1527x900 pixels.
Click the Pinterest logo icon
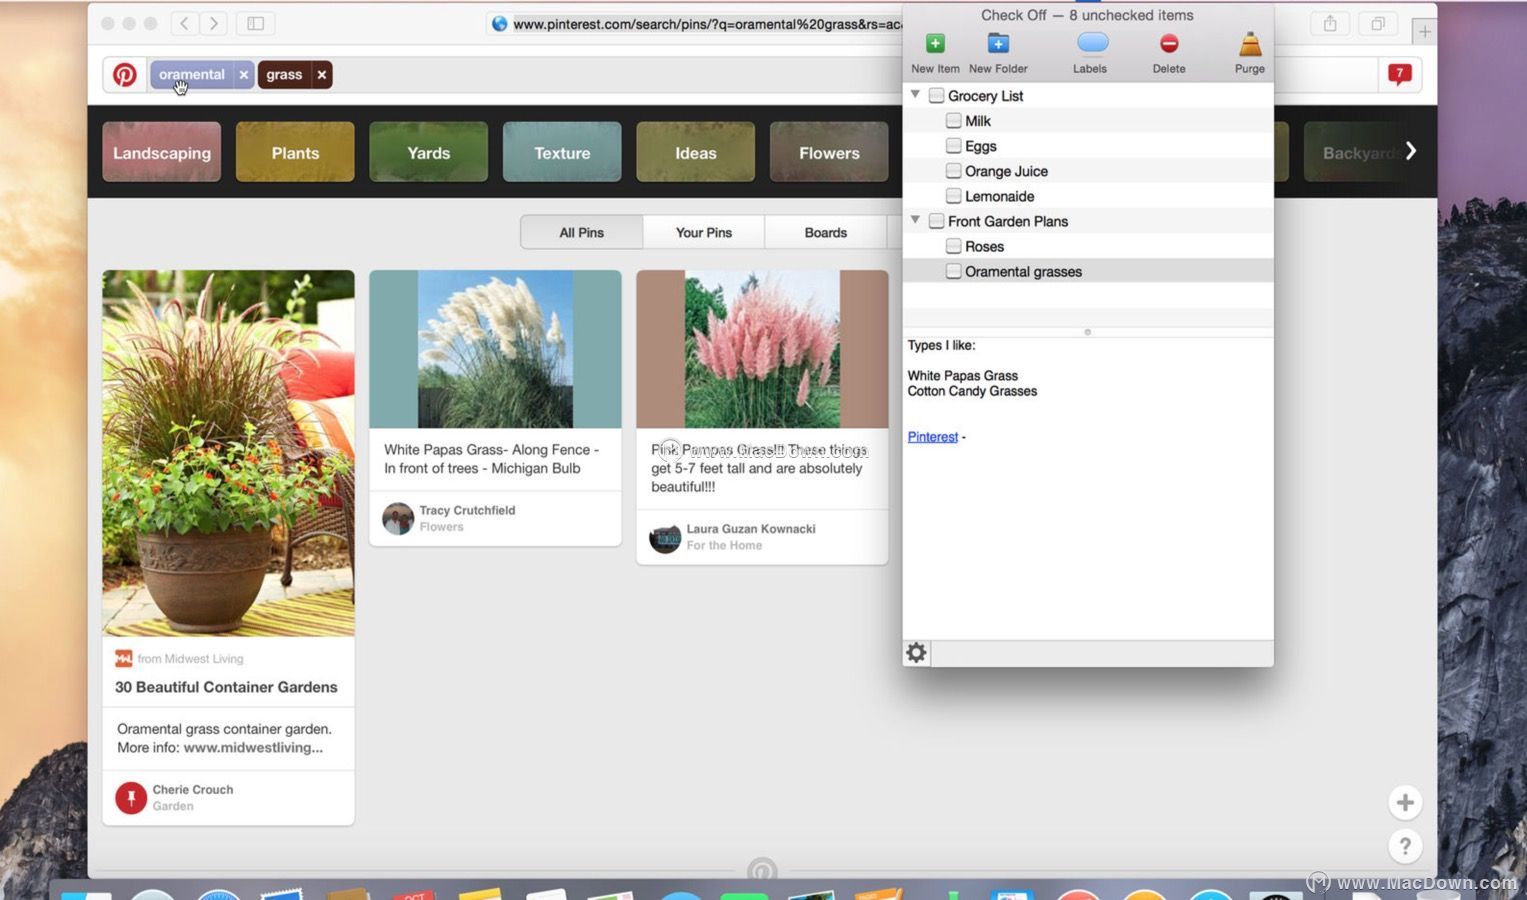(x=125, y=75)
